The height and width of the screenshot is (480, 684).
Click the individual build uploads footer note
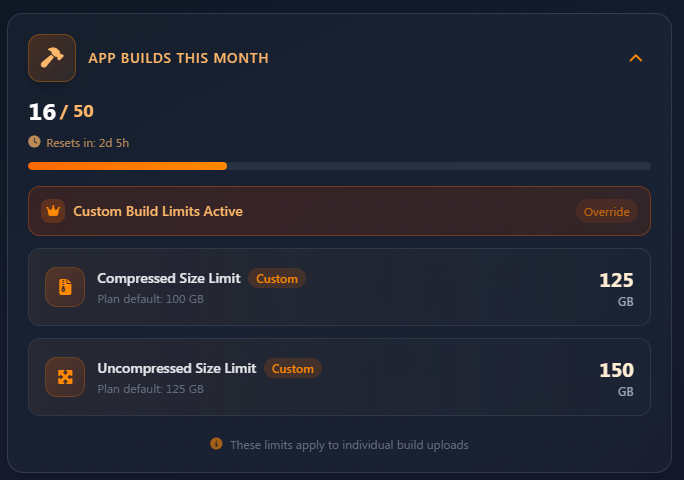[349, 444]
